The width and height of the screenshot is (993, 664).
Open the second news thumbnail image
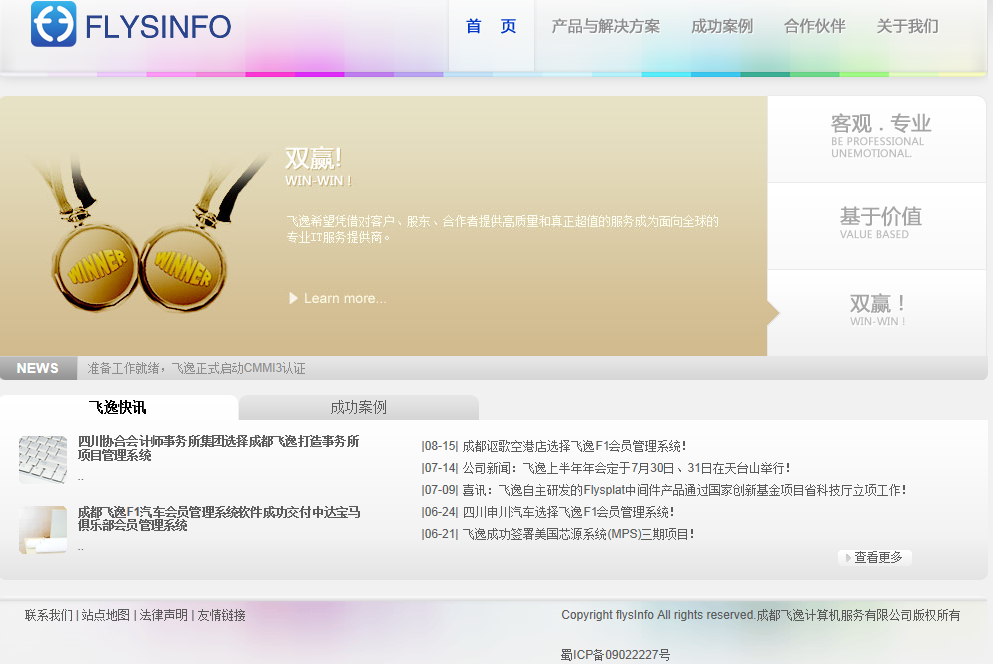(43, 530)
